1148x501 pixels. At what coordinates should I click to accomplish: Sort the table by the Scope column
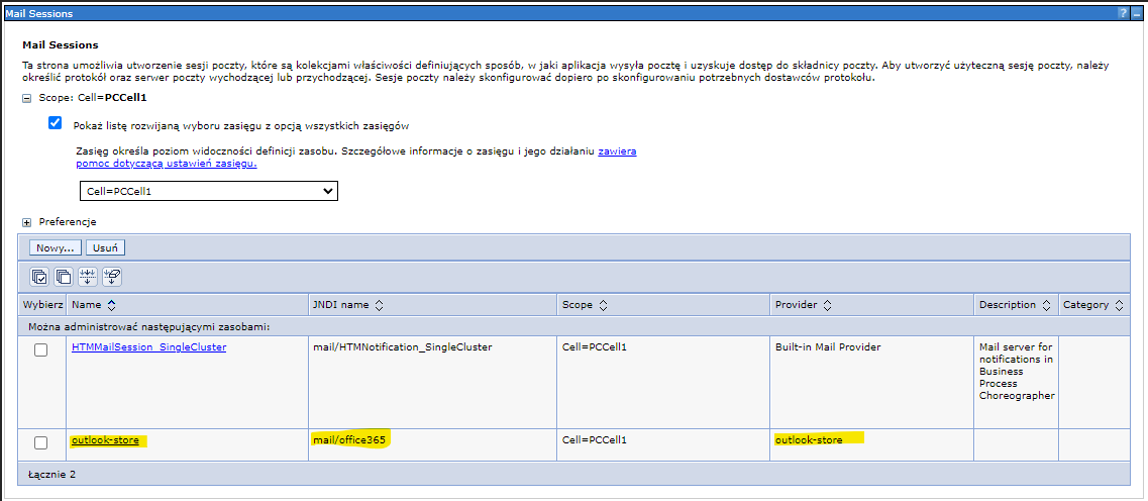603,305
